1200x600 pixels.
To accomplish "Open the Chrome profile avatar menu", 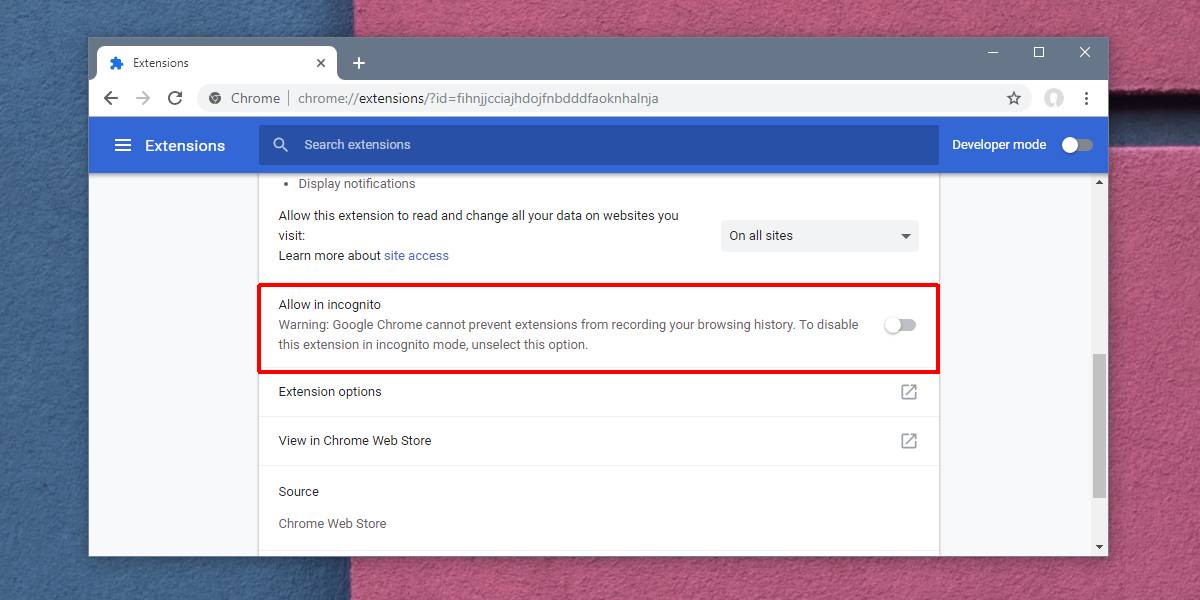I will [1054, 98].
